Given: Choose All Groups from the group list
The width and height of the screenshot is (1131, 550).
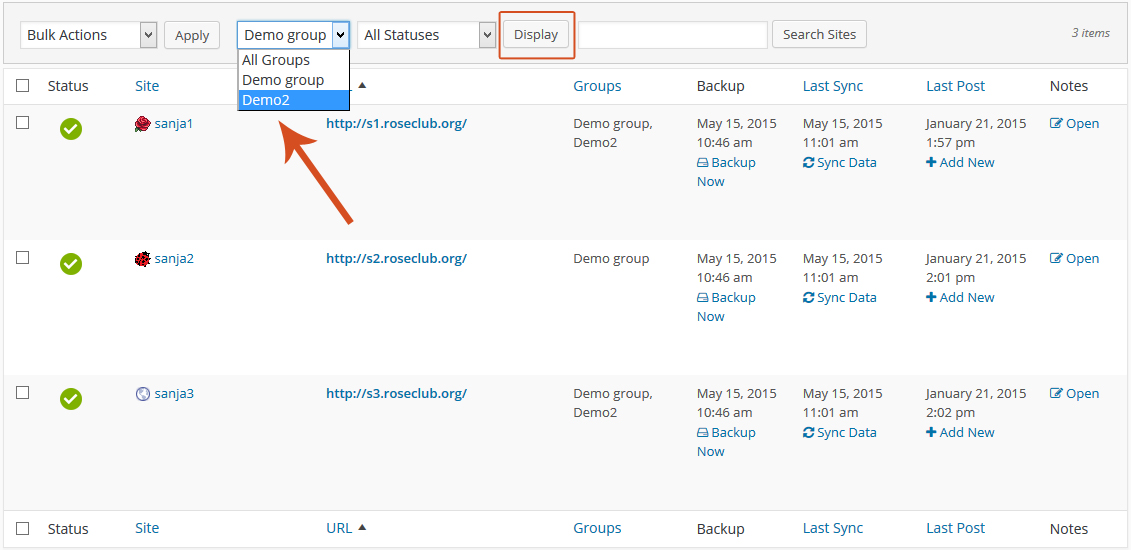Looking at the screenshot, I should click(x=294, y=60).
